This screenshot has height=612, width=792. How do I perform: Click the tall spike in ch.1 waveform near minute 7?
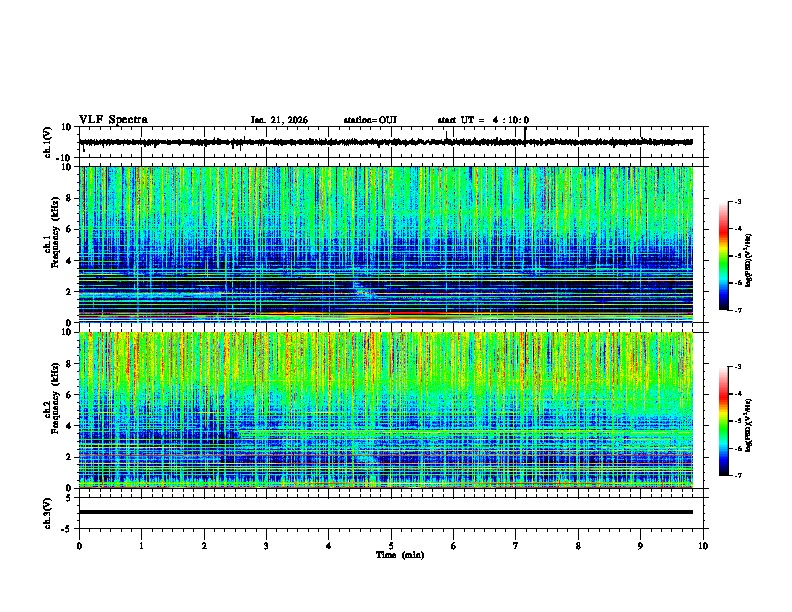525,135
